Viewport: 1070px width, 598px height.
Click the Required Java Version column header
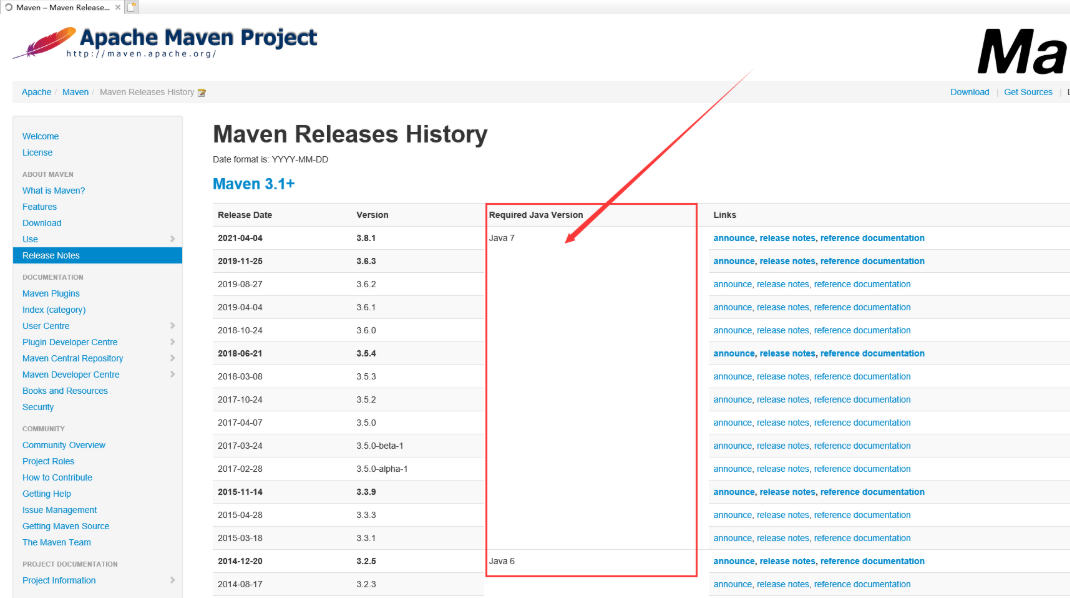coord(536,215)
